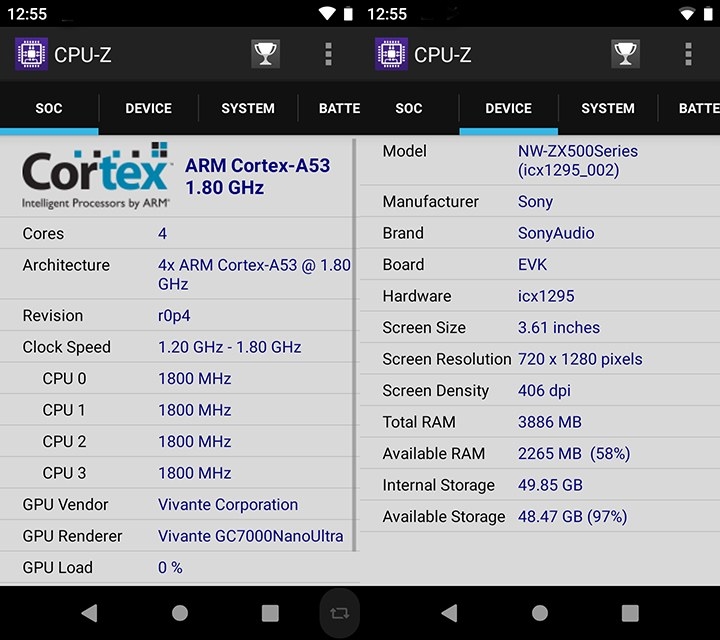Select Manufacturer value 'Sony'
Viewport: 720px width, 640px height.
pos(535,202)
